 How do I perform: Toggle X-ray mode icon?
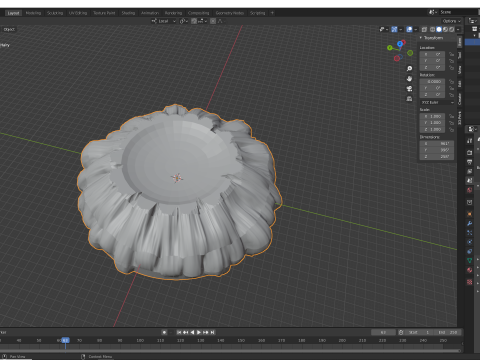(424, 29)
